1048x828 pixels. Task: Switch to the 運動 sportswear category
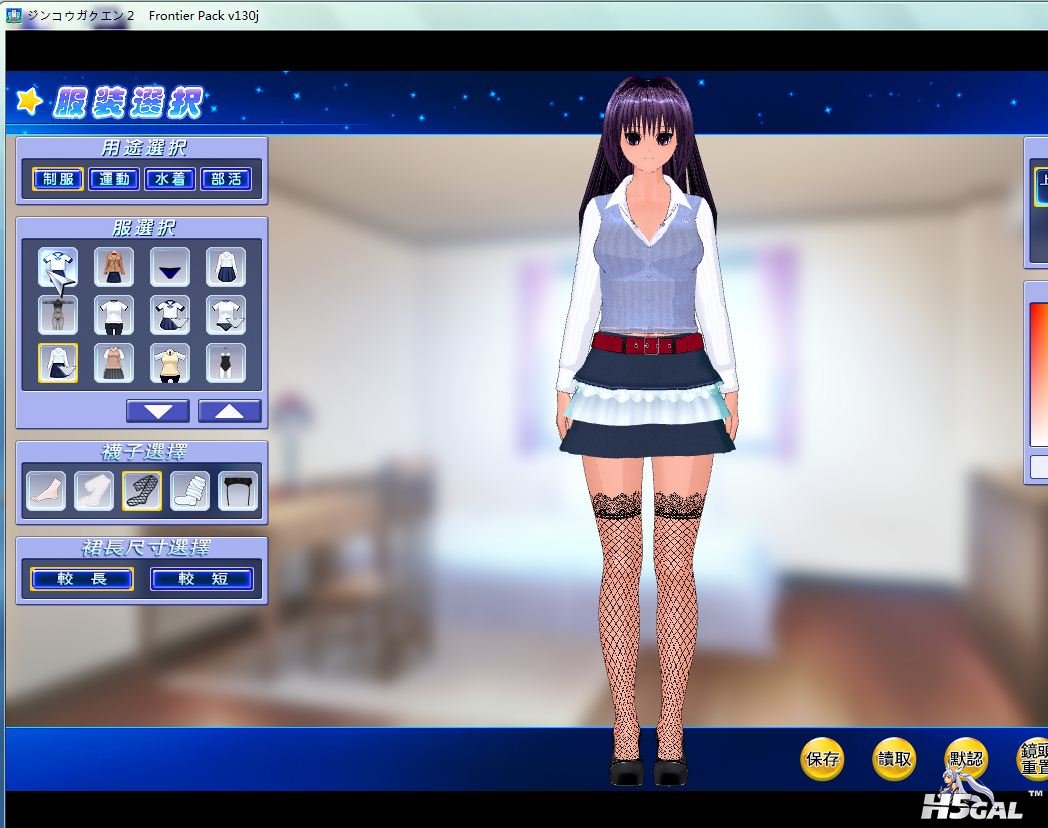pyautogui.click(x=114, y=178)
